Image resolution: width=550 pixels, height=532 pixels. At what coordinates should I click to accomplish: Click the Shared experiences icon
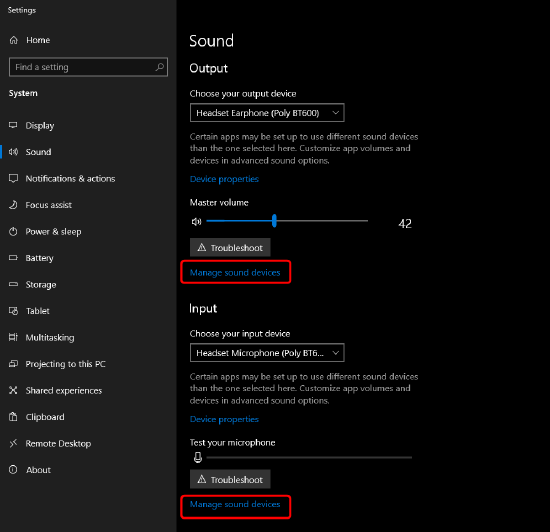coord(13,390)
